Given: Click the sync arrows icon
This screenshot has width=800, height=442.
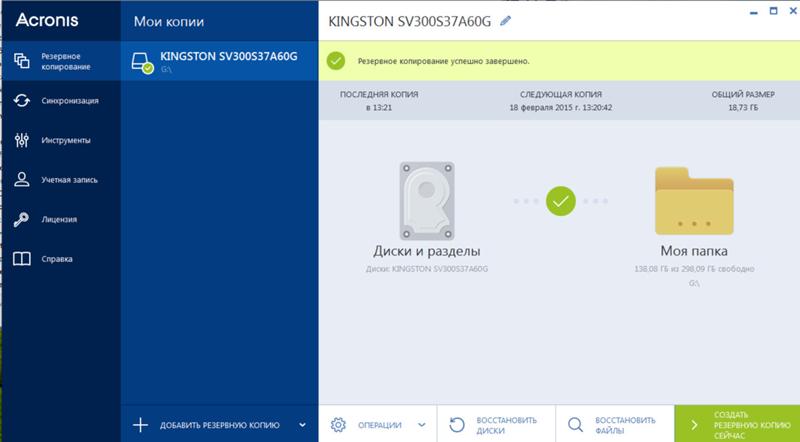Looking at the screenshot, I should [21, 101].
